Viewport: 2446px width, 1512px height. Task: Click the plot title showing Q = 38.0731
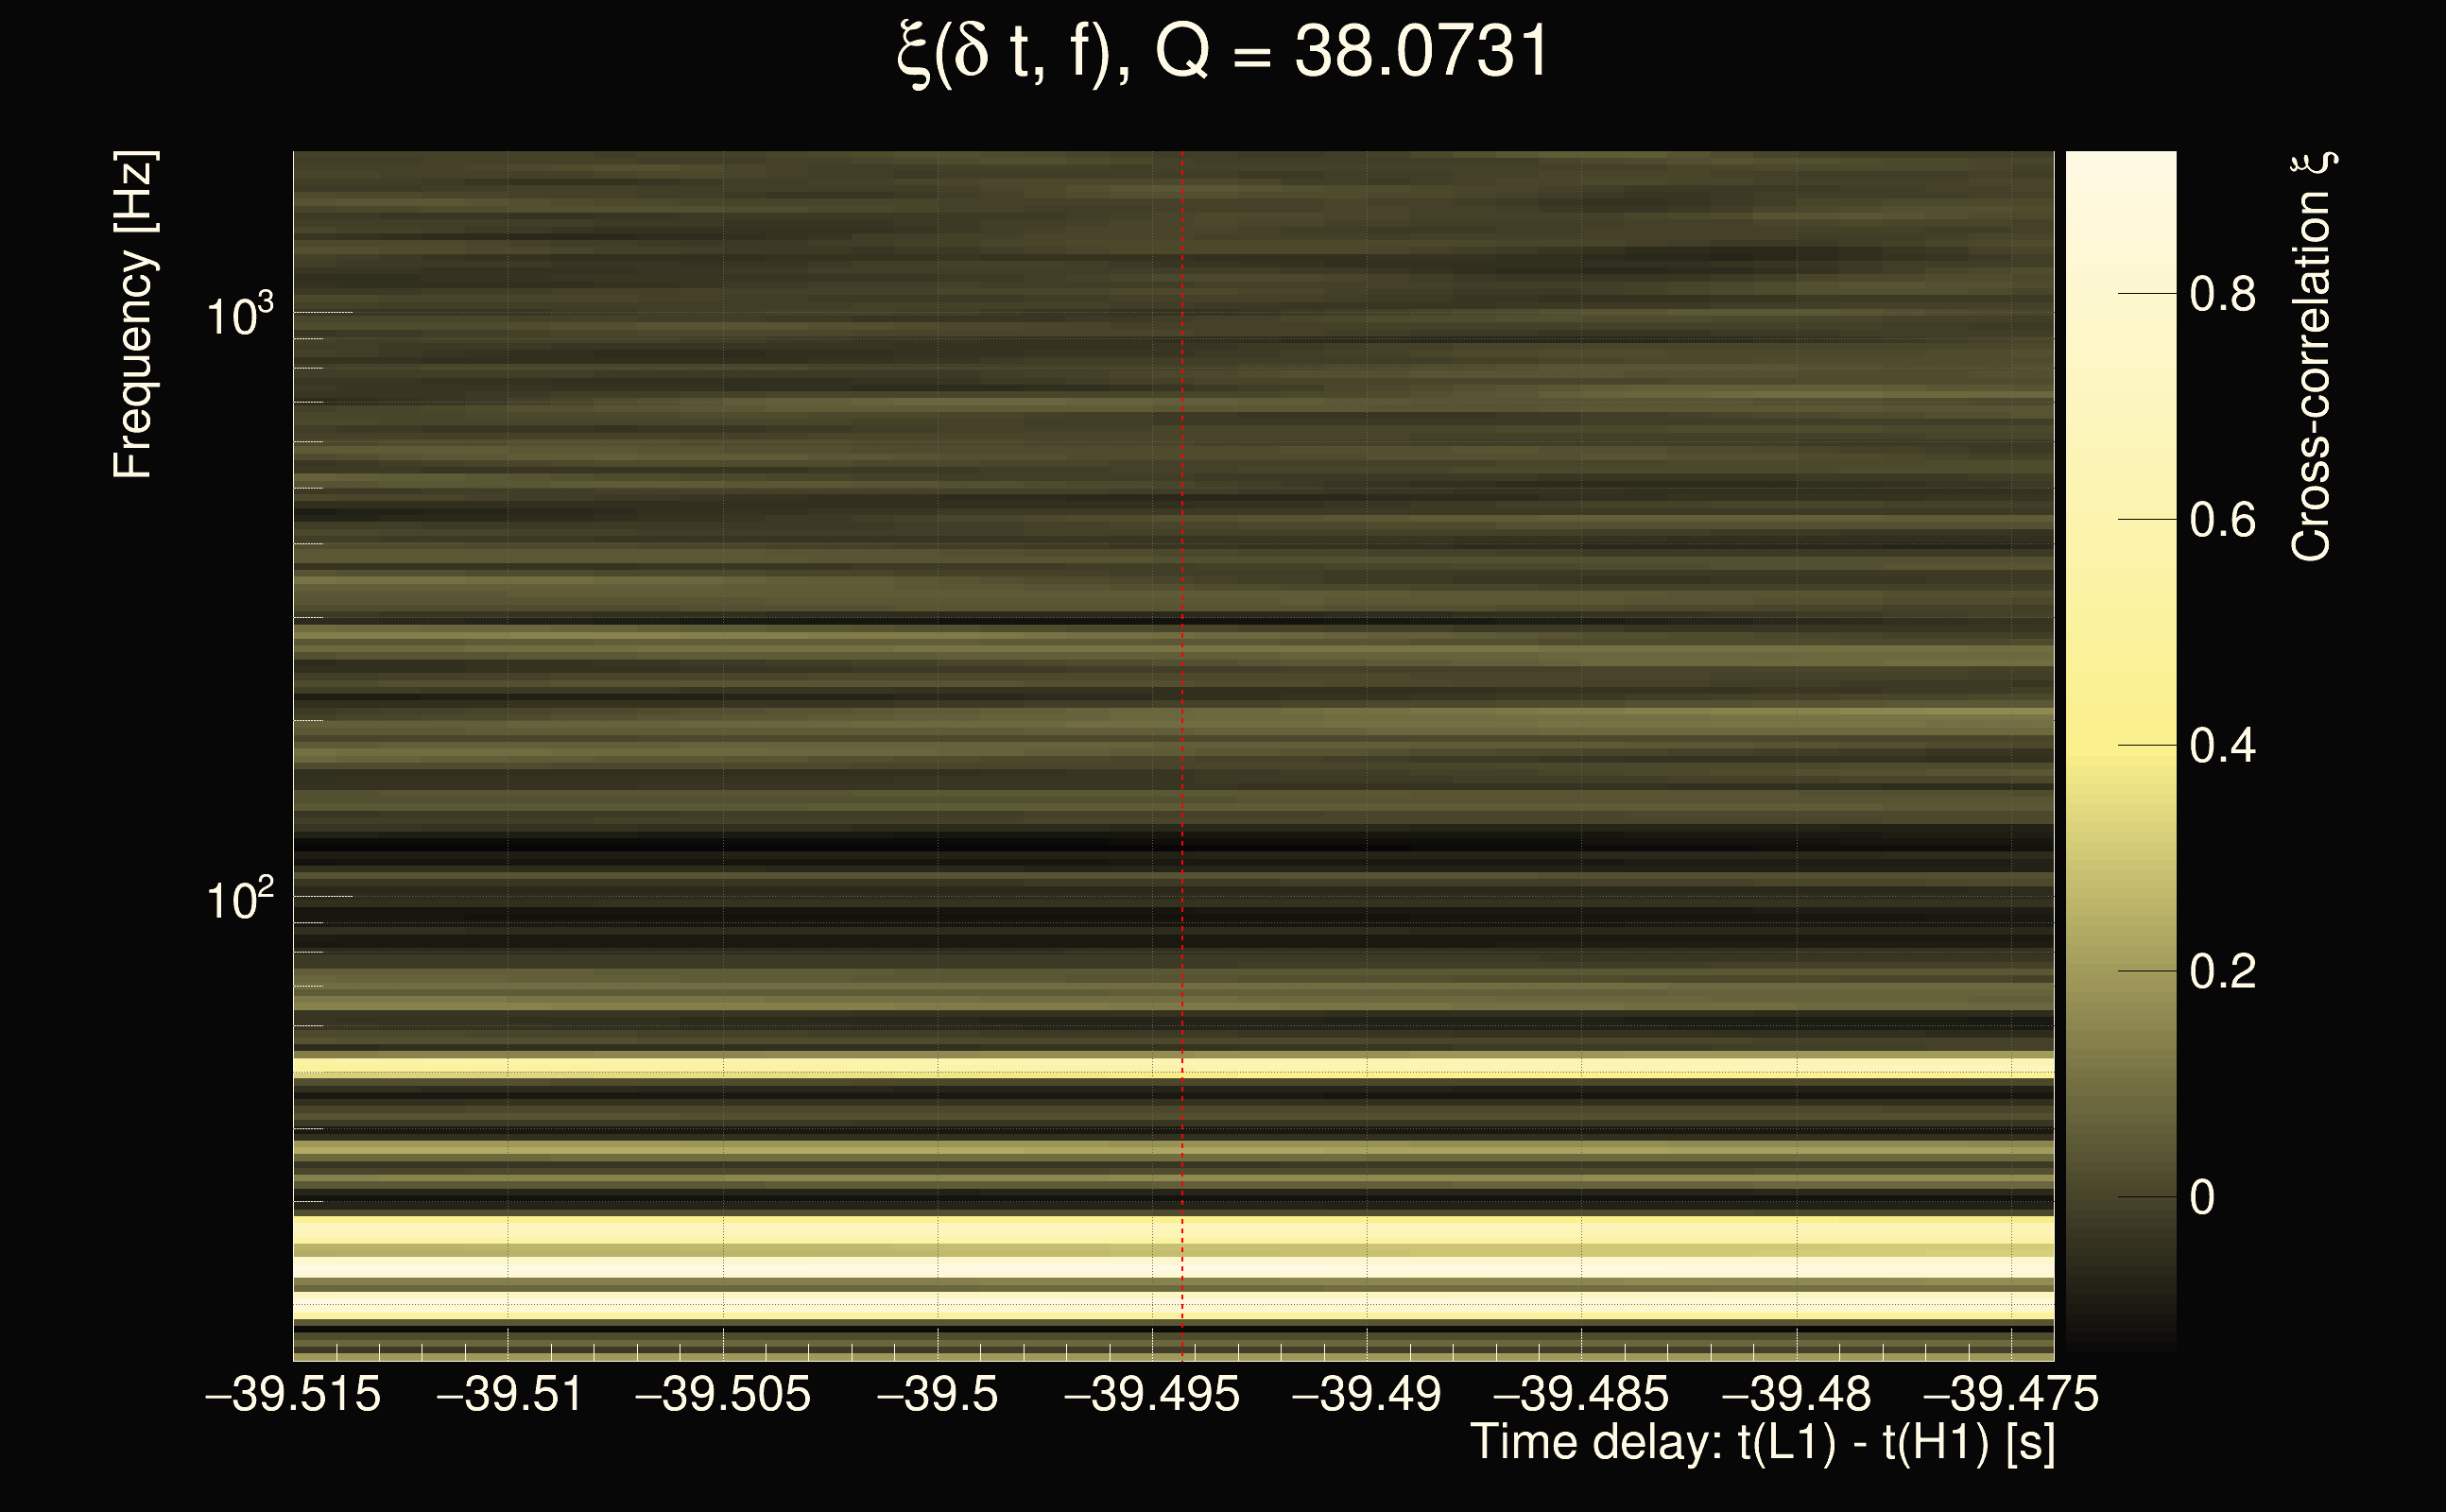point(1222,52)
